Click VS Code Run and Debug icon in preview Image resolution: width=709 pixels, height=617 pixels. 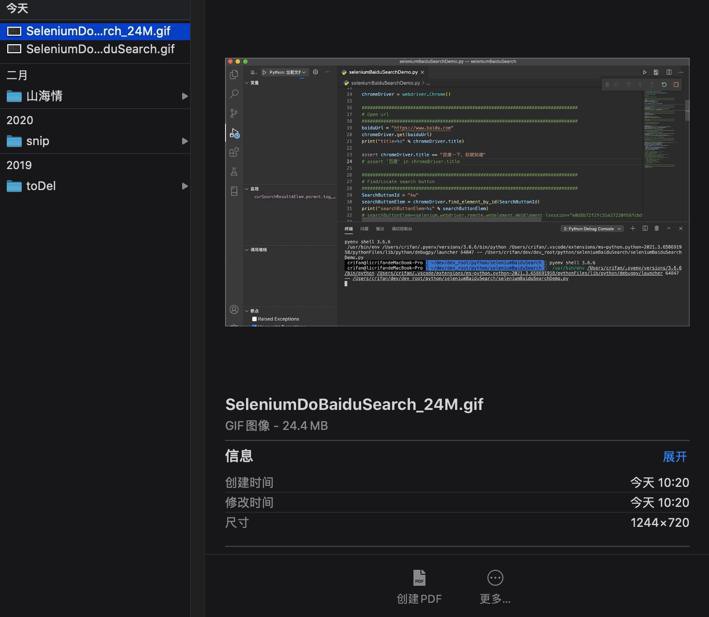(234, 133)
